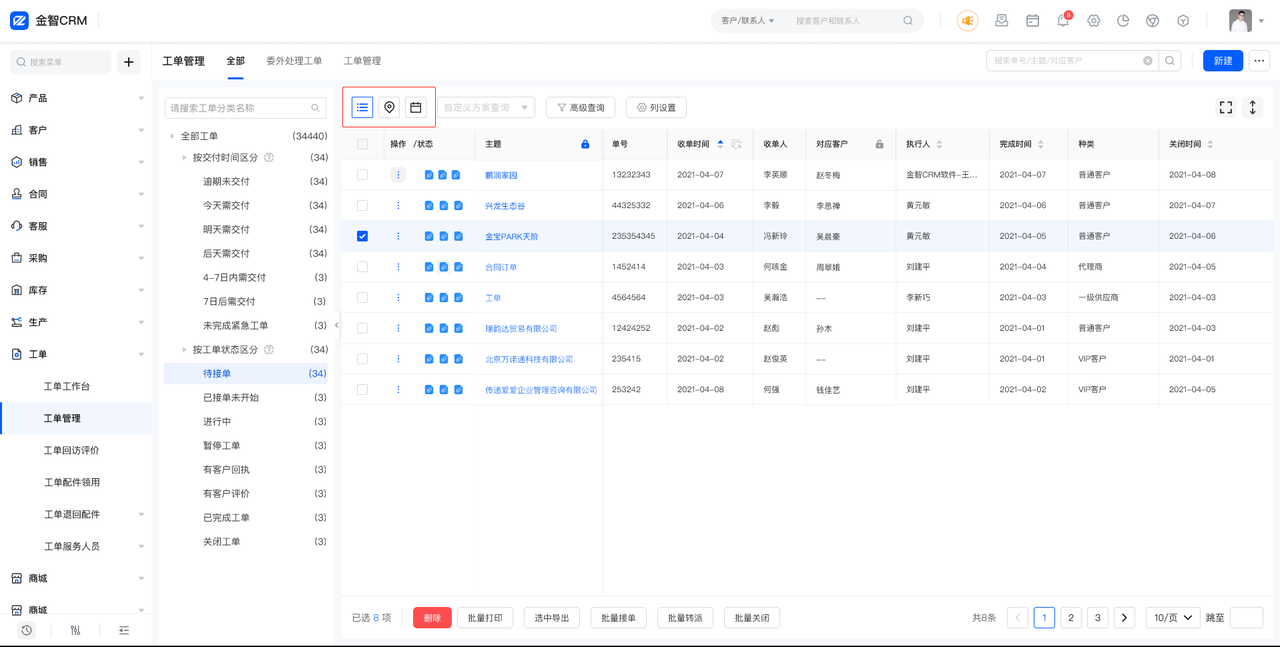This screenshot has width=1280, height=647.
Task: Open the 自定义方案查询 dropdown
Action: [x=487, y=107]
